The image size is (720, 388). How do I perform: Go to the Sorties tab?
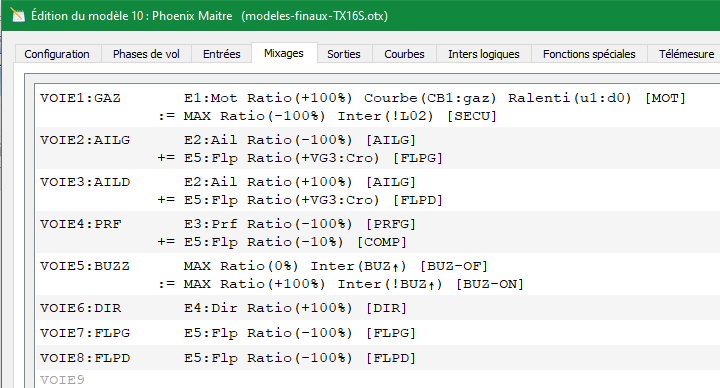(x=343, y=54)
